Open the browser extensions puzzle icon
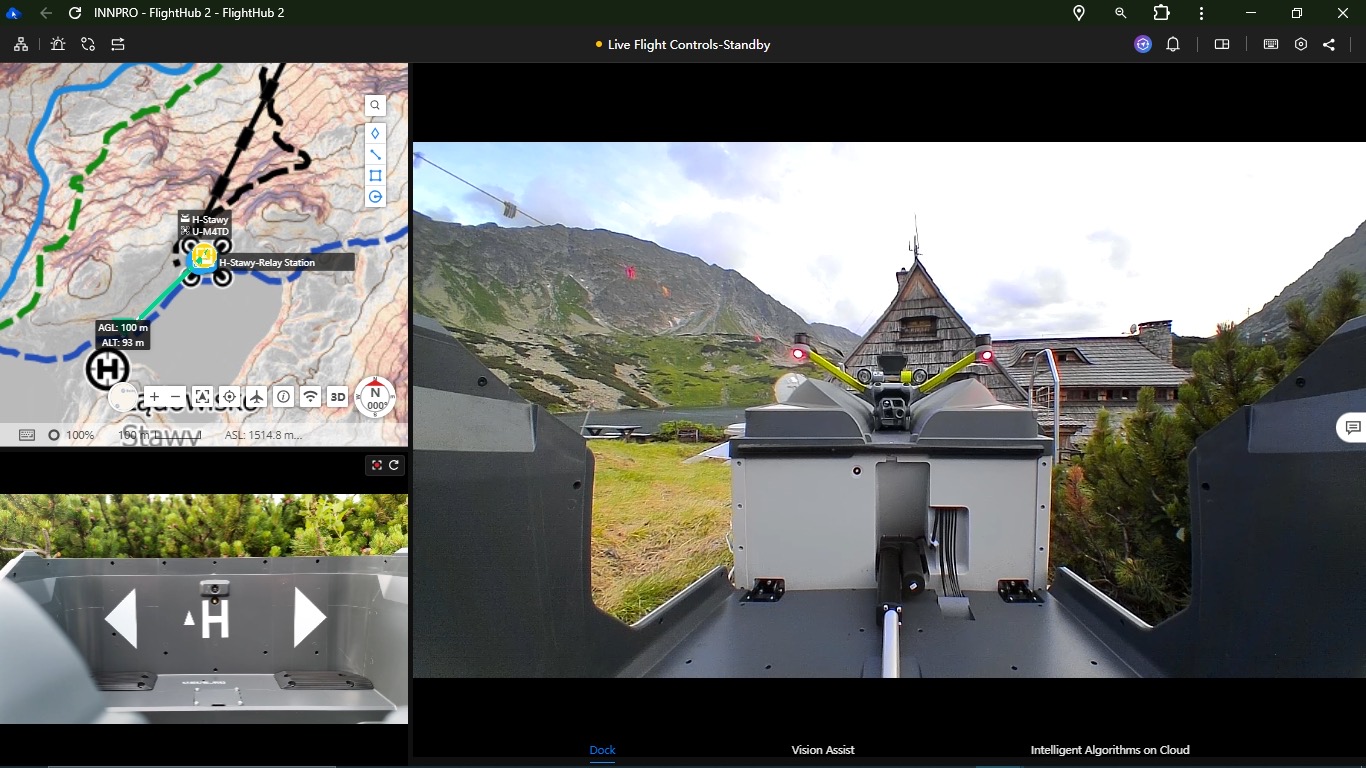This screenshot has width=1366, height=768. pyautogui.click(x=1161, y=13)
